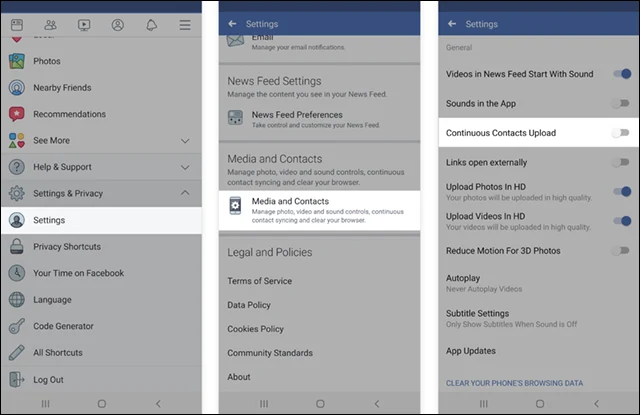Collapse the Settings & Privacy chevron
Screen dimensions: 640x415
pyautogui.click(x=185, y=193)
